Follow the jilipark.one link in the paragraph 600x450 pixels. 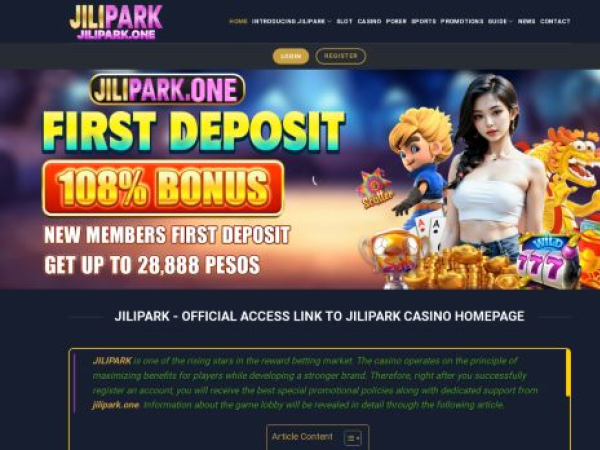click(x=116, y=405)
